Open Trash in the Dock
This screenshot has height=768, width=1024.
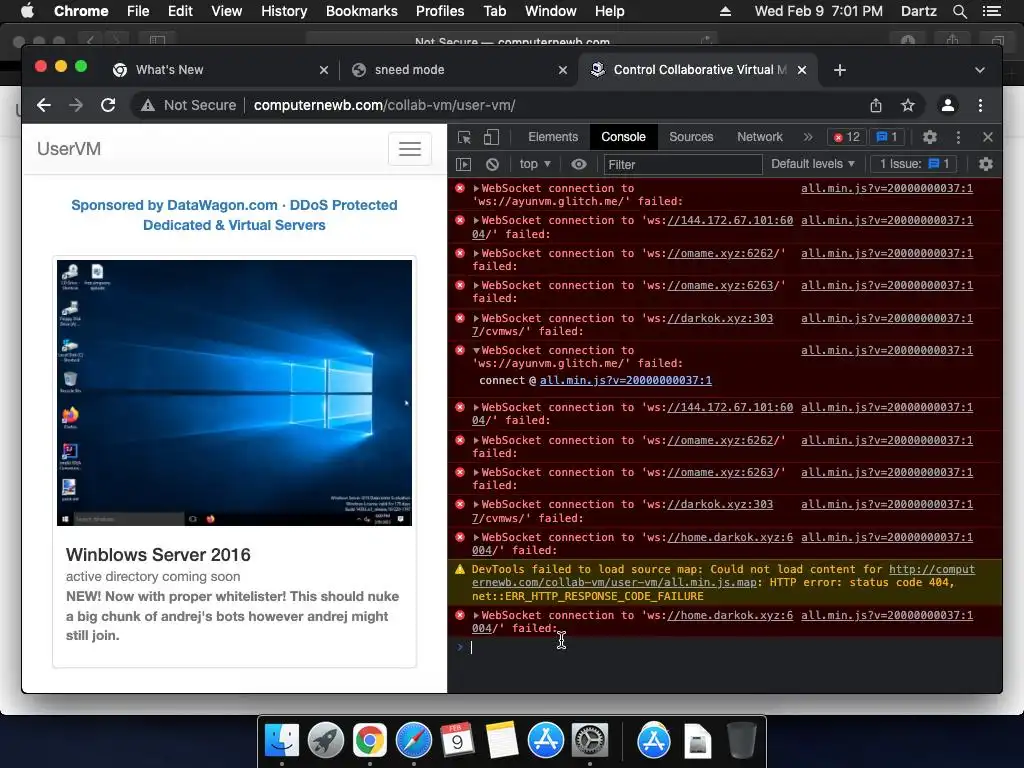point(741,741)
